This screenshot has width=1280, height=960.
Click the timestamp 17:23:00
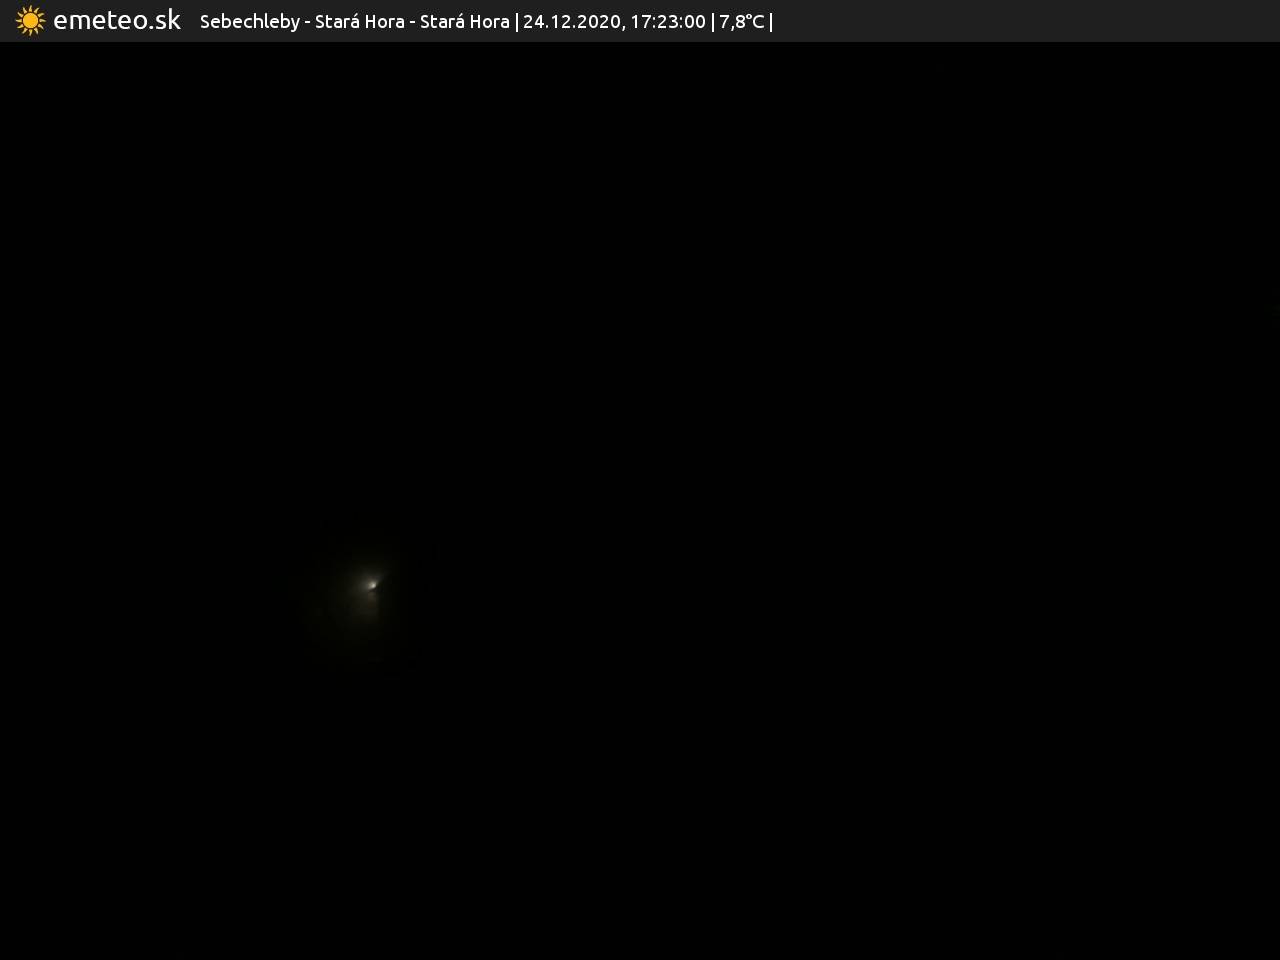pos(667,22)
